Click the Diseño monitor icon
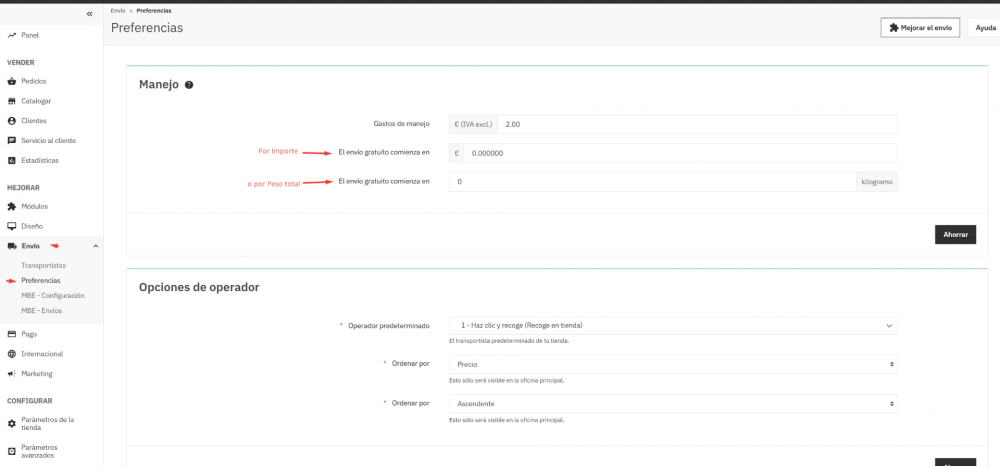 coord(11,226)
